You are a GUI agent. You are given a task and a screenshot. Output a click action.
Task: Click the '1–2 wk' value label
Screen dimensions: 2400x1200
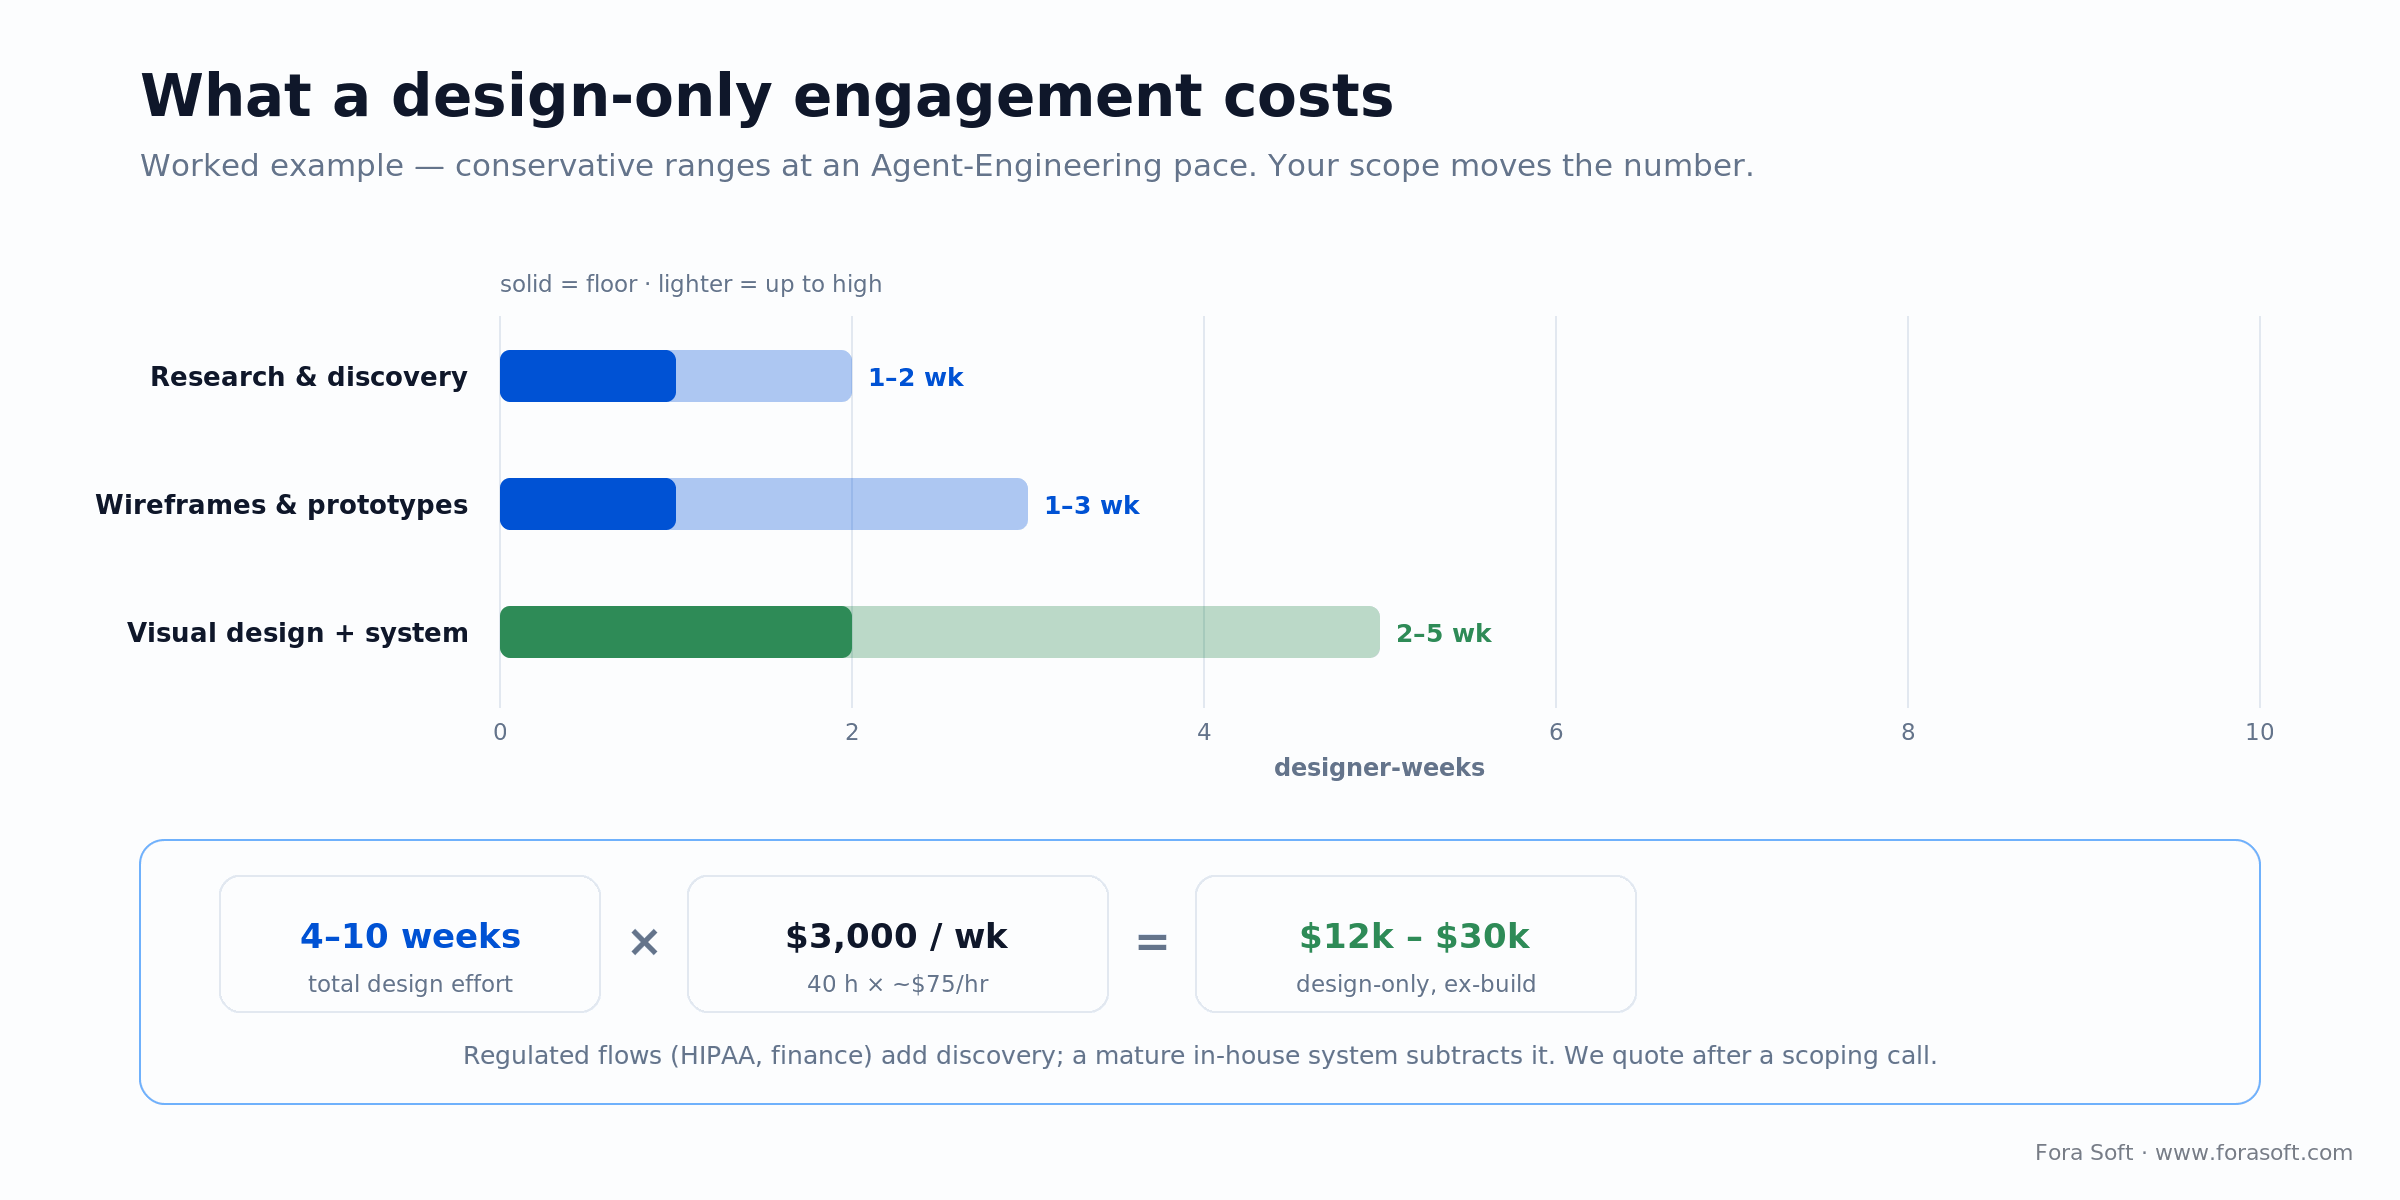pyautogui.click(x=916, y=378)
